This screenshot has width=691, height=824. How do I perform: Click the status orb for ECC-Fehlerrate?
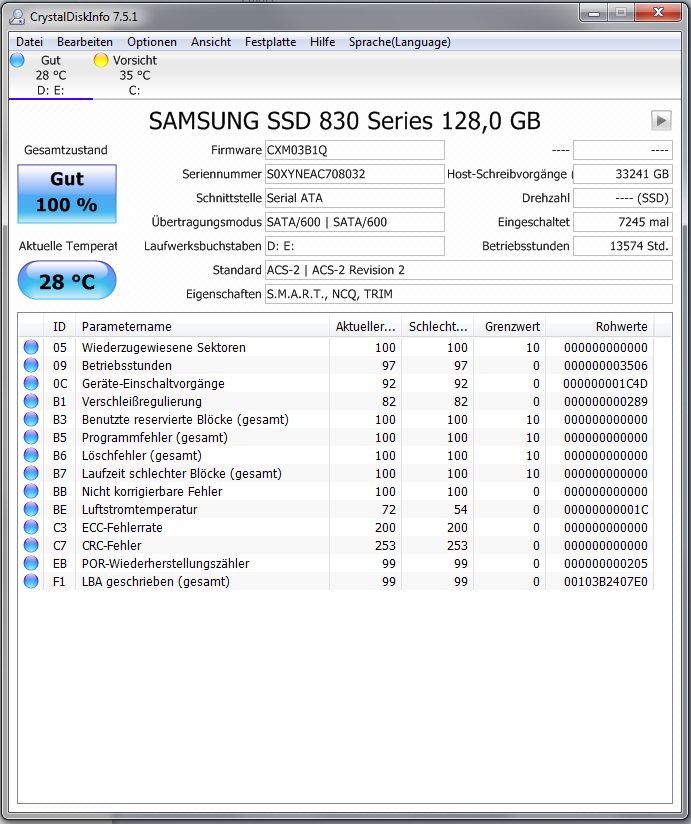coord(31,527)
